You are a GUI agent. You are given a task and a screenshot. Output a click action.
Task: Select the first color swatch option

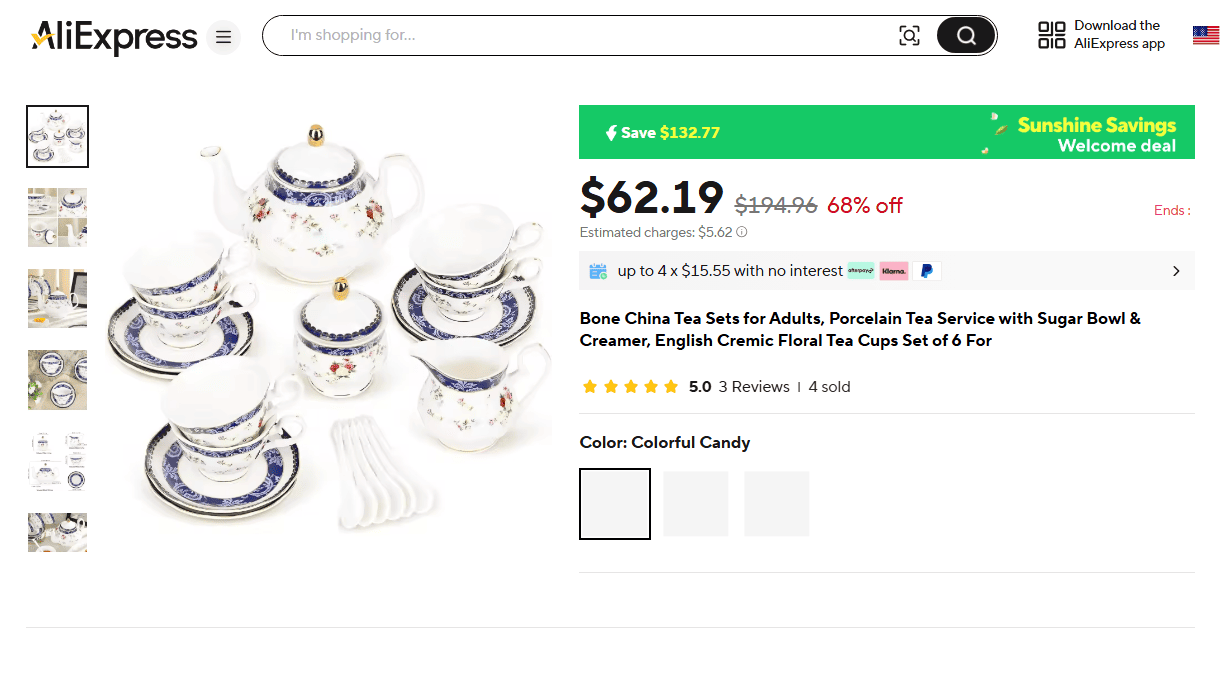coord(615,504)
